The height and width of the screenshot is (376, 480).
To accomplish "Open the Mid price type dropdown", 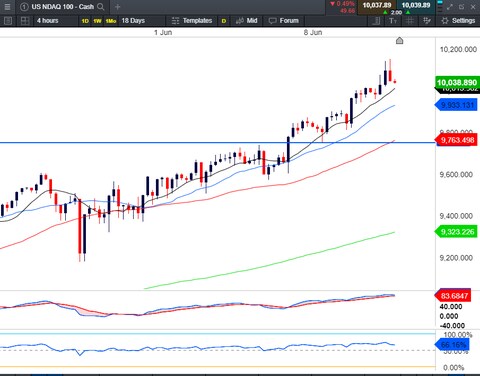I will (247, 21).
